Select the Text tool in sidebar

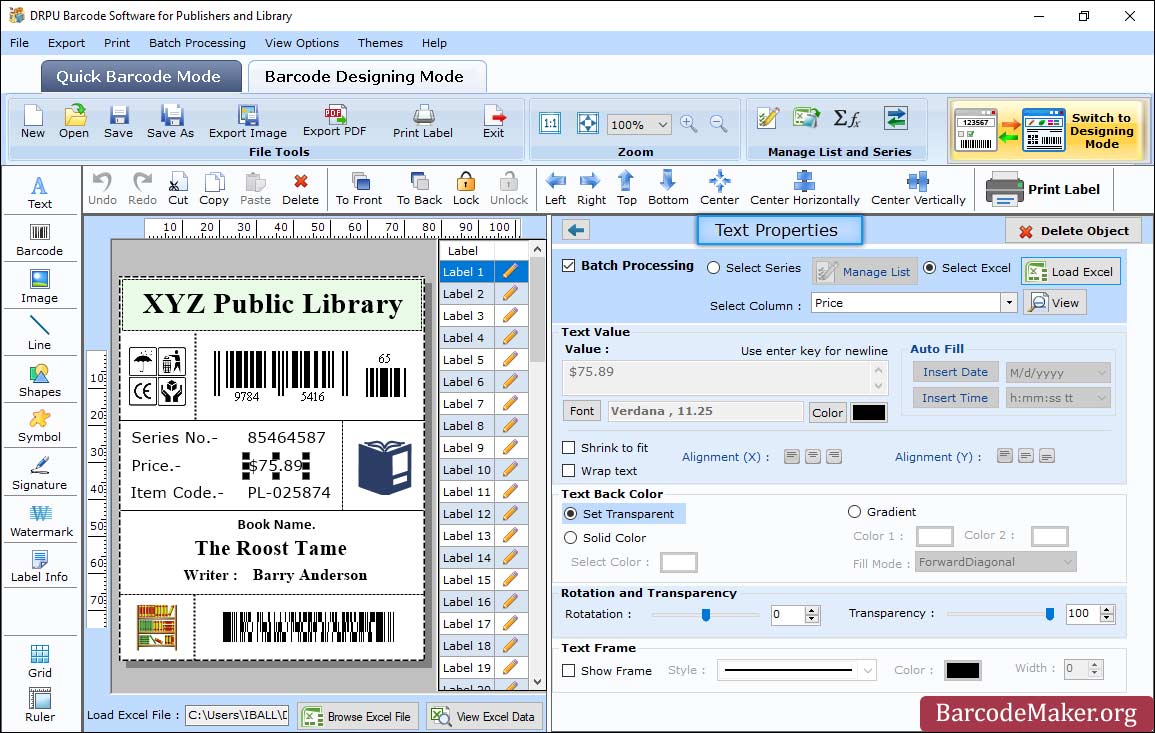click(40, 192)
